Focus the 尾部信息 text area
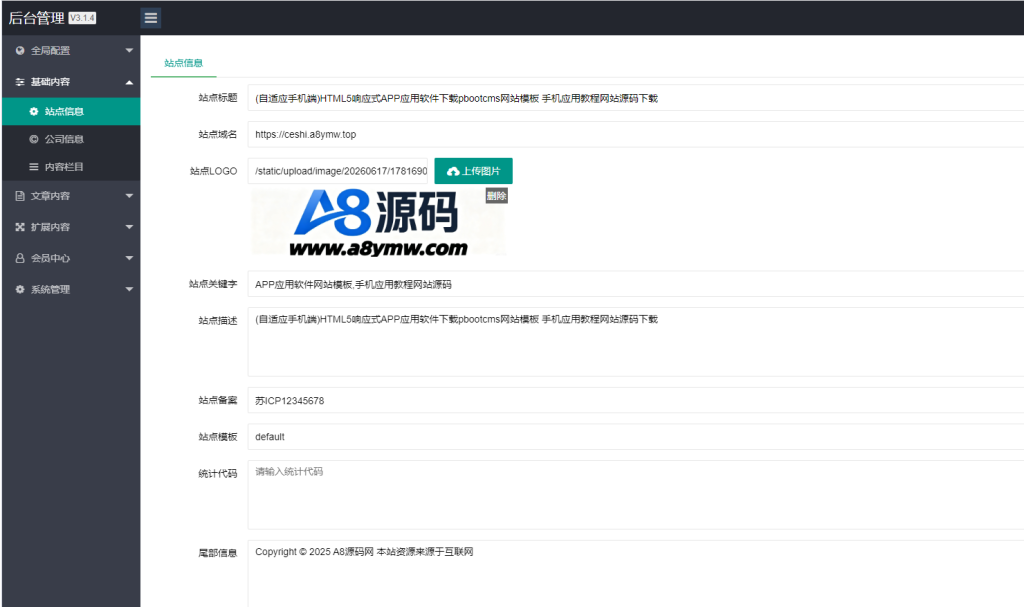Image resolution: width=1024 pixels, height=607 pixels. coord(635,574)
